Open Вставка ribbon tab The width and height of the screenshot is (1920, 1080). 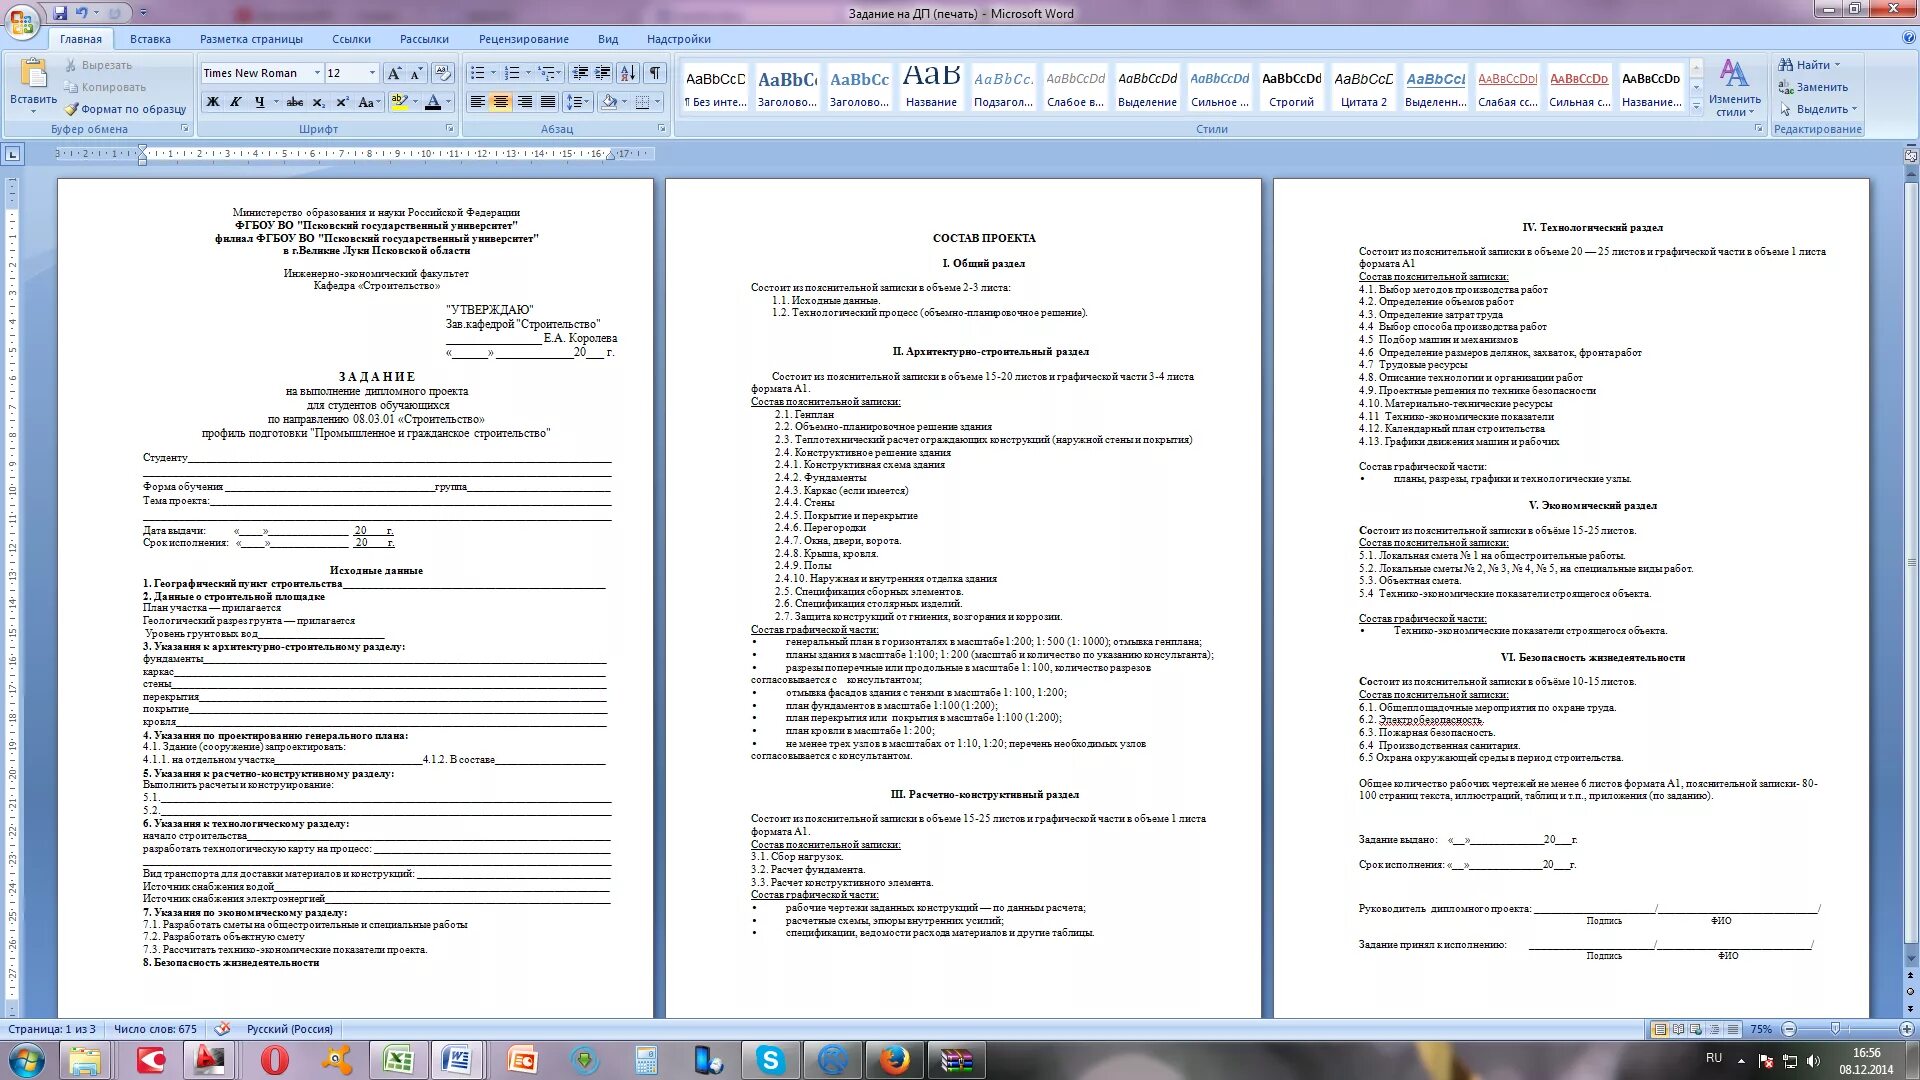(150, 39)
